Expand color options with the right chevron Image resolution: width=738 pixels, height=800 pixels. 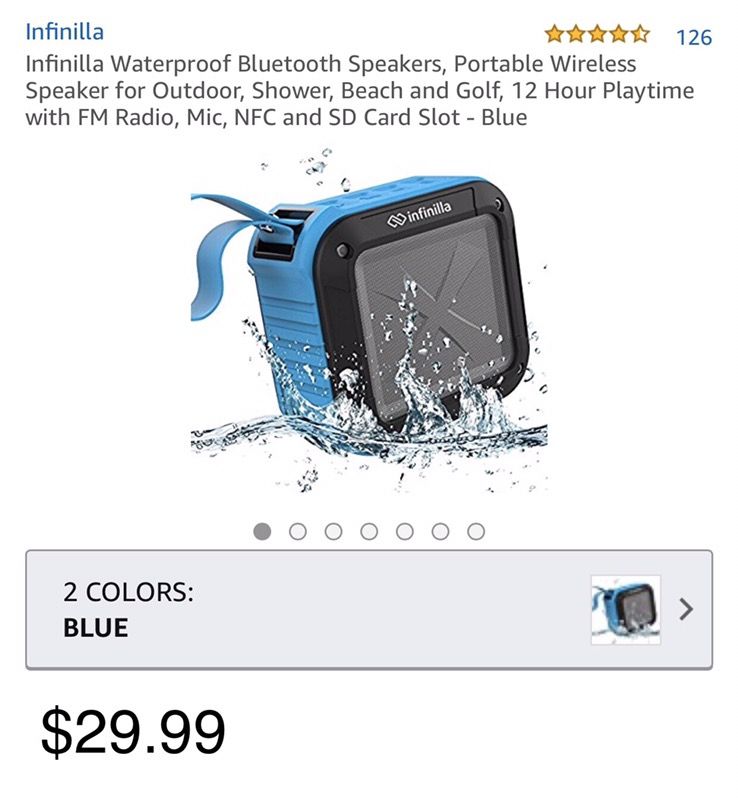(x=686, y=609)
